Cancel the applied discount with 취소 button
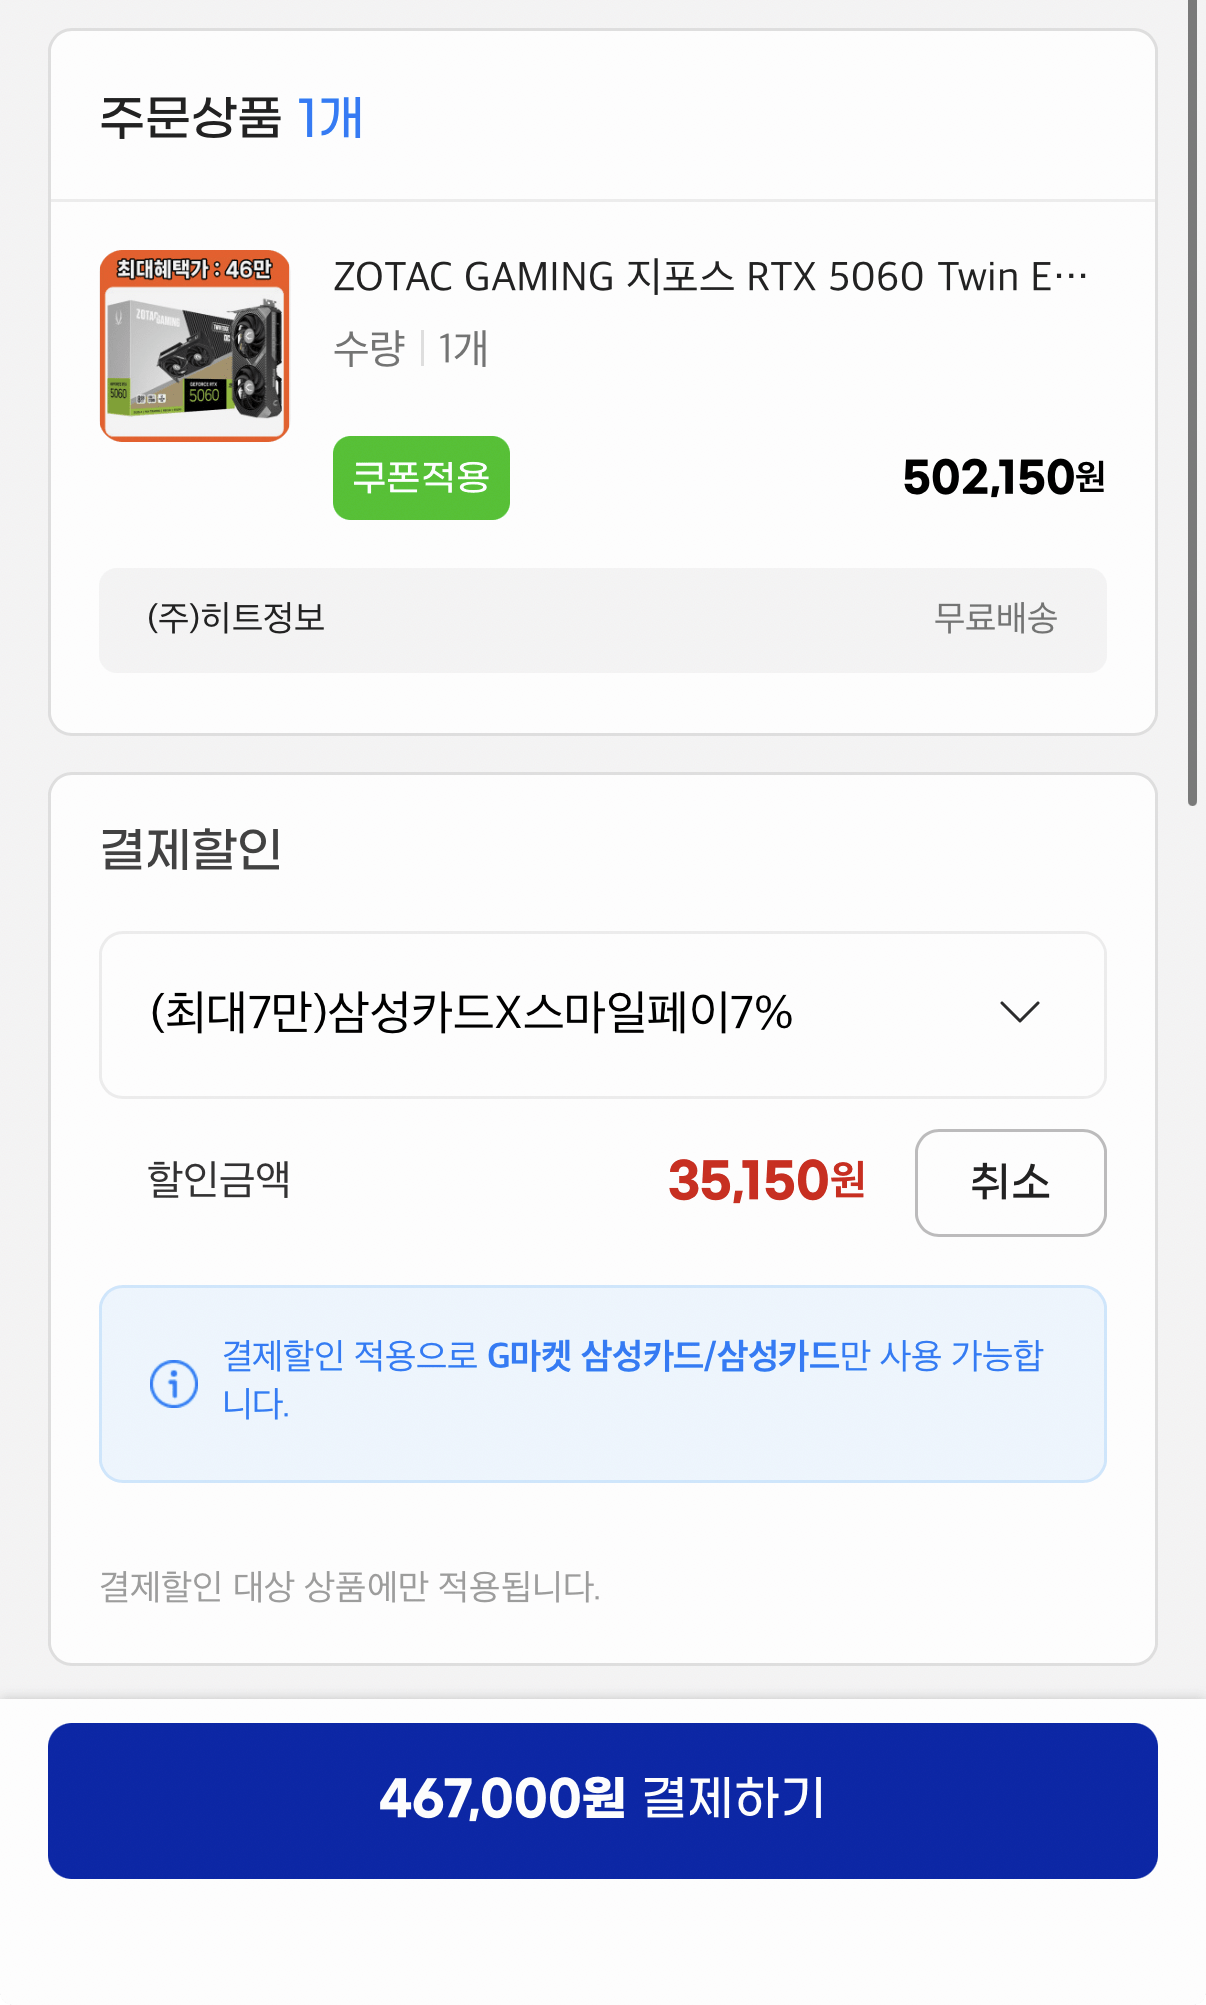1206x2005 pixels. click(1009, 1182)
